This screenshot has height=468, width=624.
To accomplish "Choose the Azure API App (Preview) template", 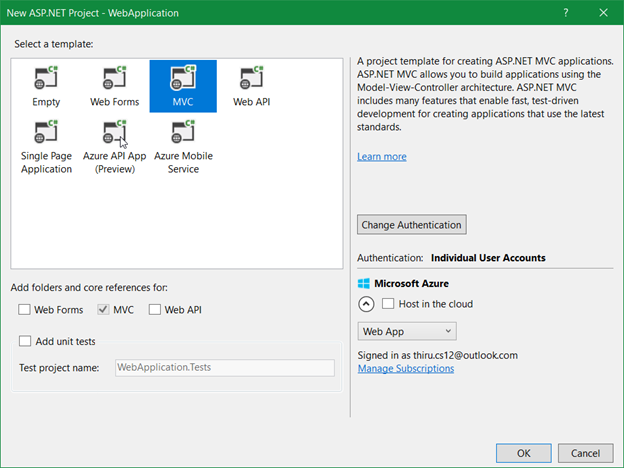I will coord(115,146).
